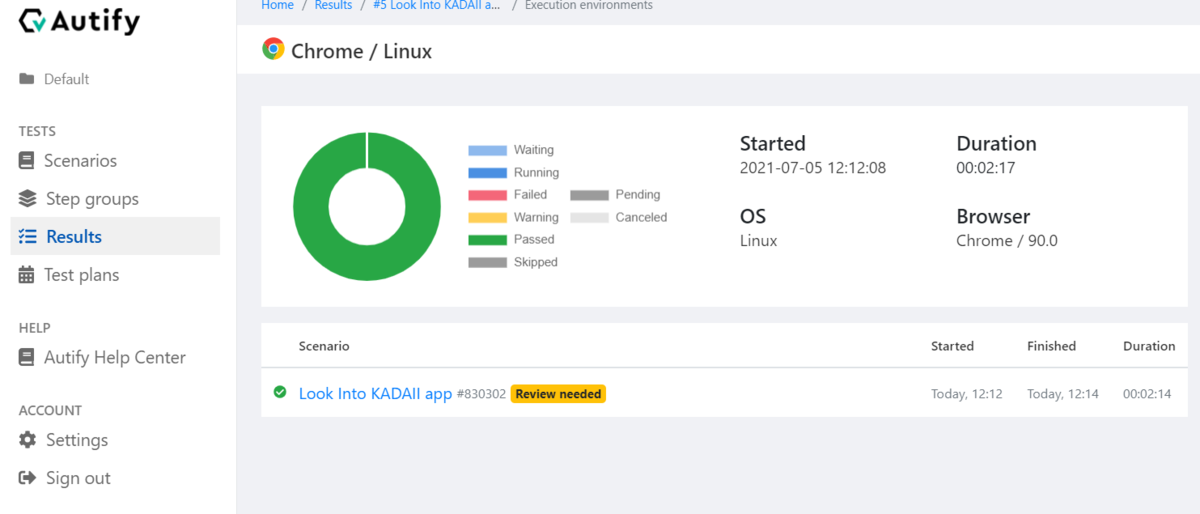Click the Passed legend swatch

[487, 240]
